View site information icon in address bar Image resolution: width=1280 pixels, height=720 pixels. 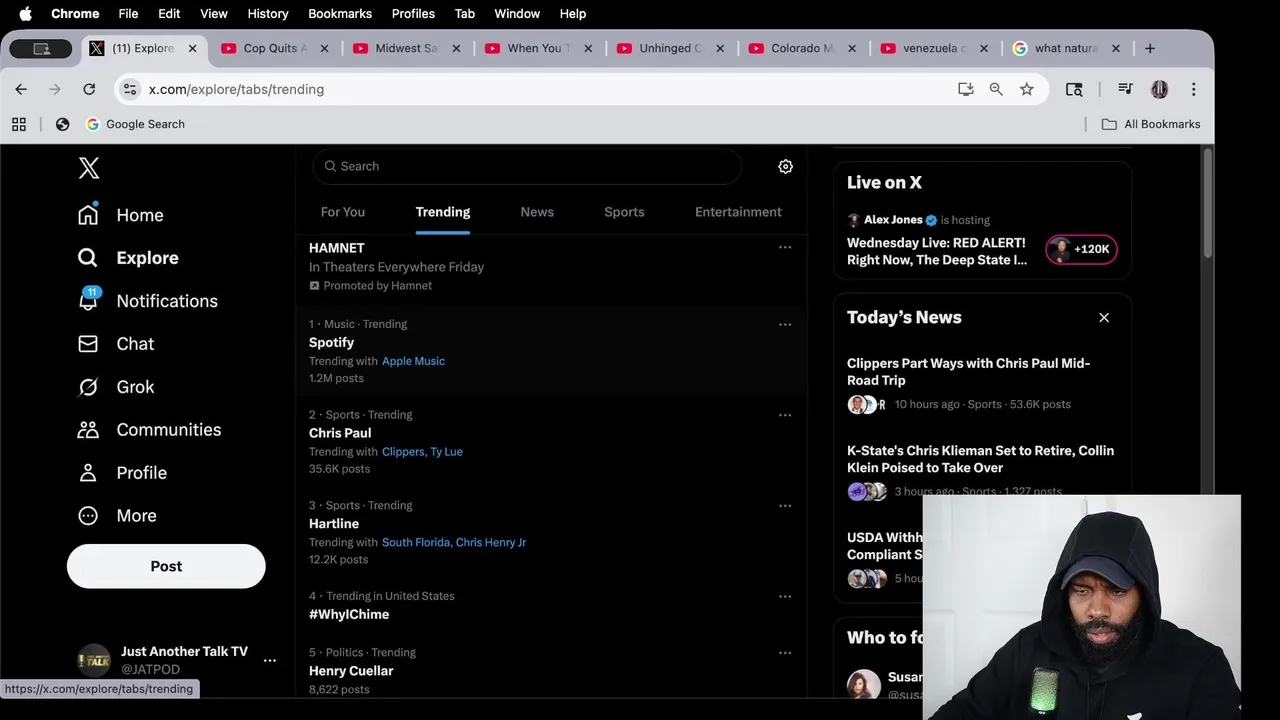tap(130, 89)
